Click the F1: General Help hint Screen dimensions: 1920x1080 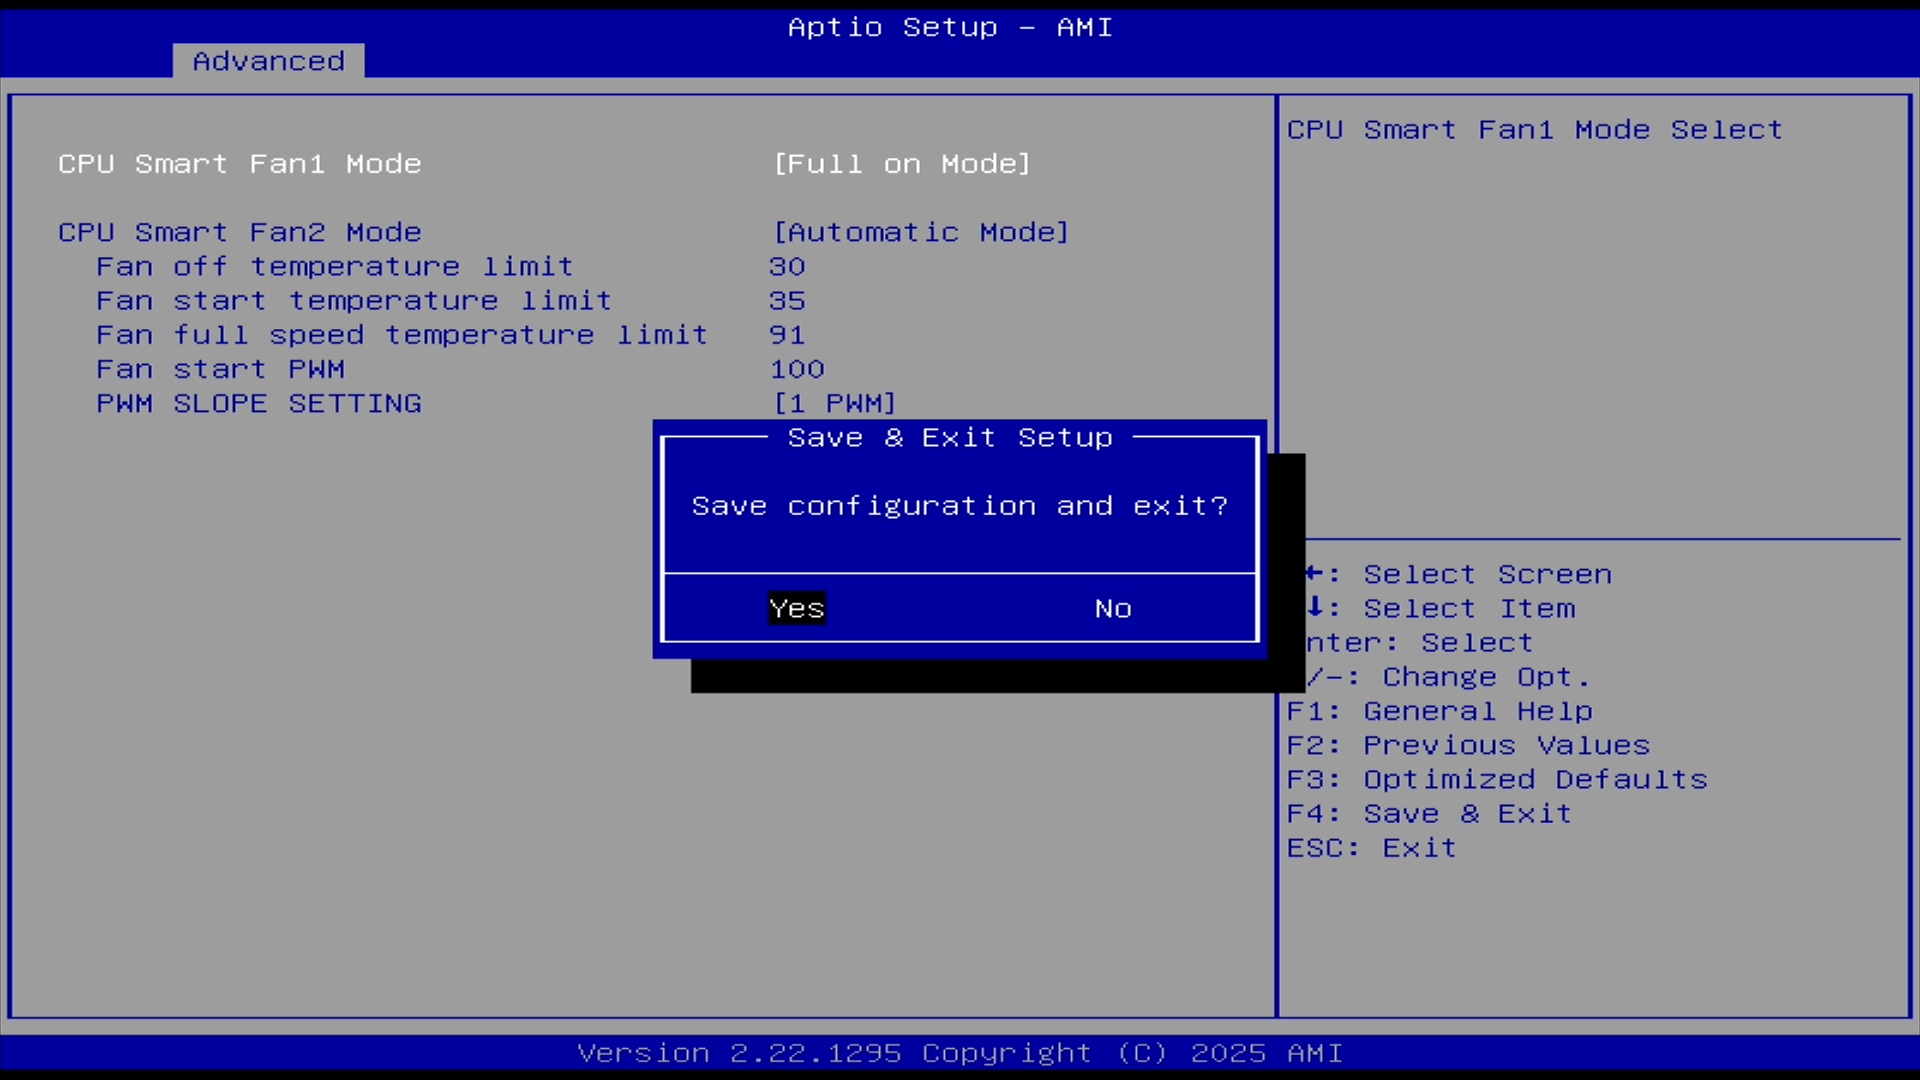coord(1440,711)
